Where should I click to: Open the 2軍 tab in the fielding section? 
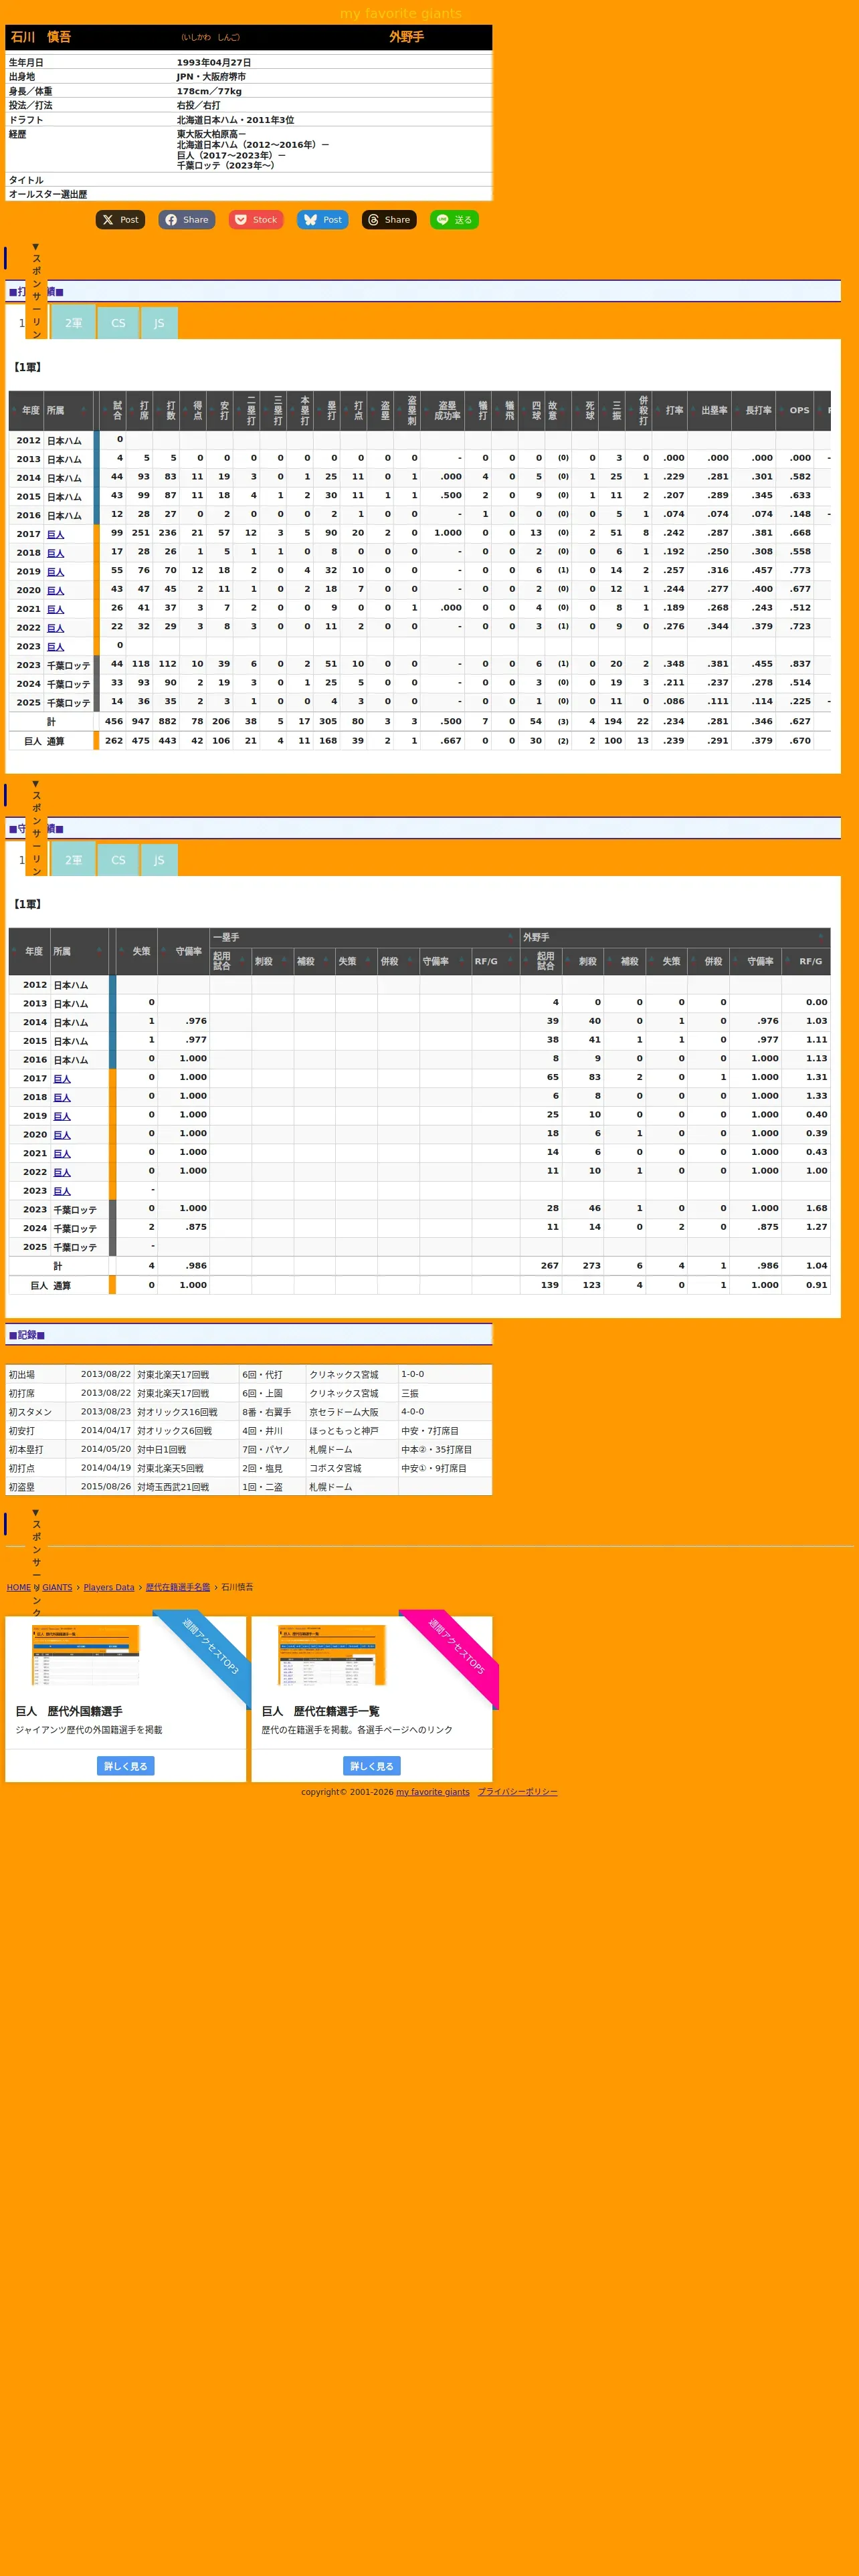point(74,860)
